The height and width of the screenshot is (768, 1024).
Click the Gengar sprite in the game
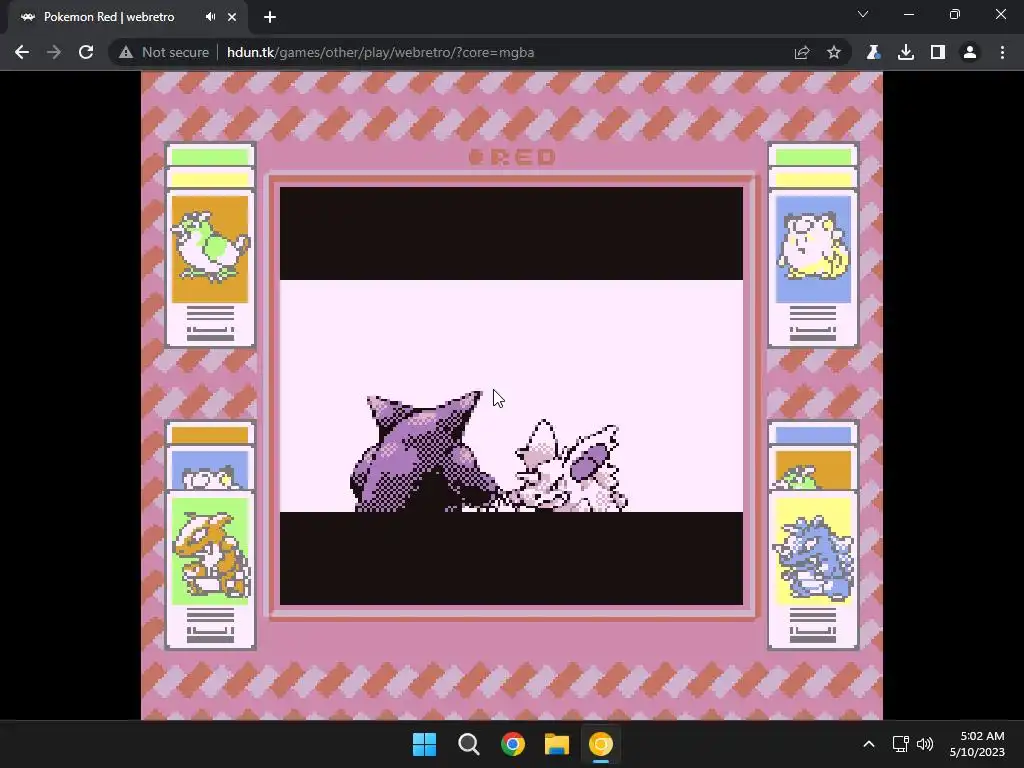click(x=423, y=452)
